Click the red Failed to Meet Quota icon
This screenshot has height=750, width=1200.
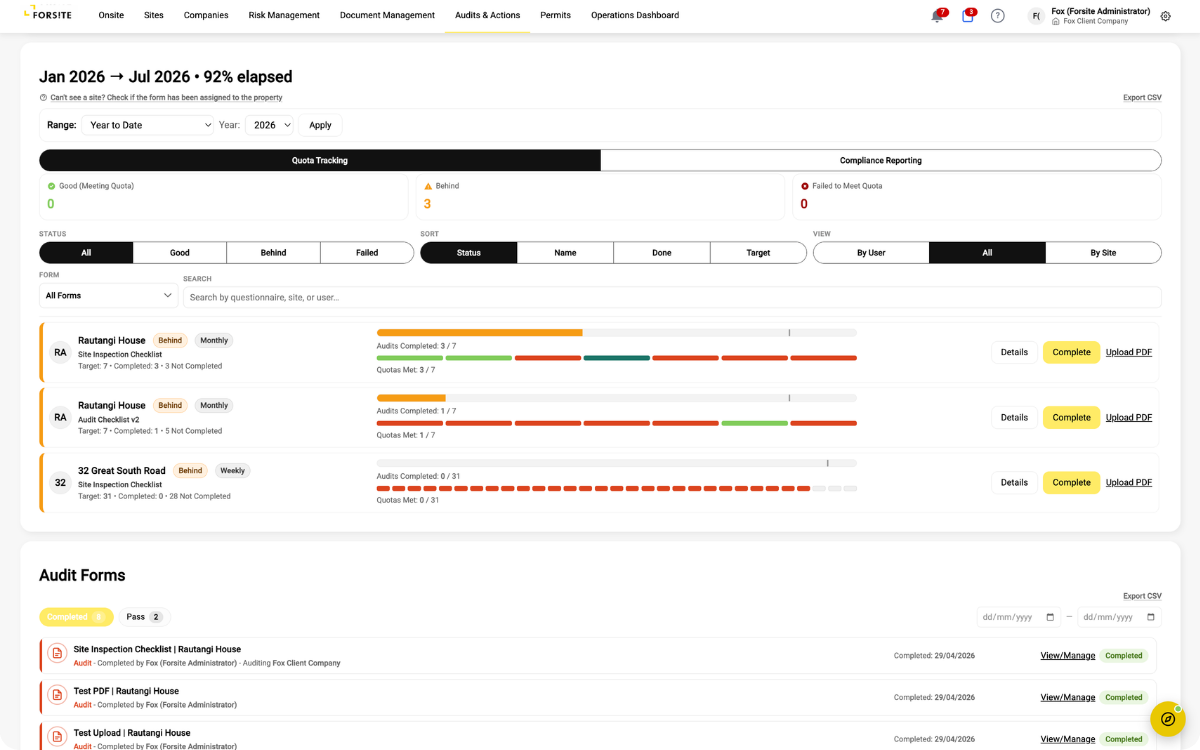pos(805,186)
